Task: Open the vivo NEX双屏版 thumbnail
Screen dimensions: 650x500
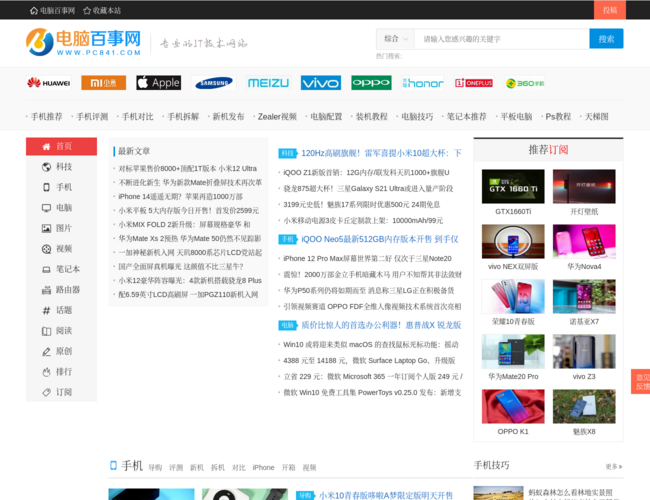Action: click(513, 242)
